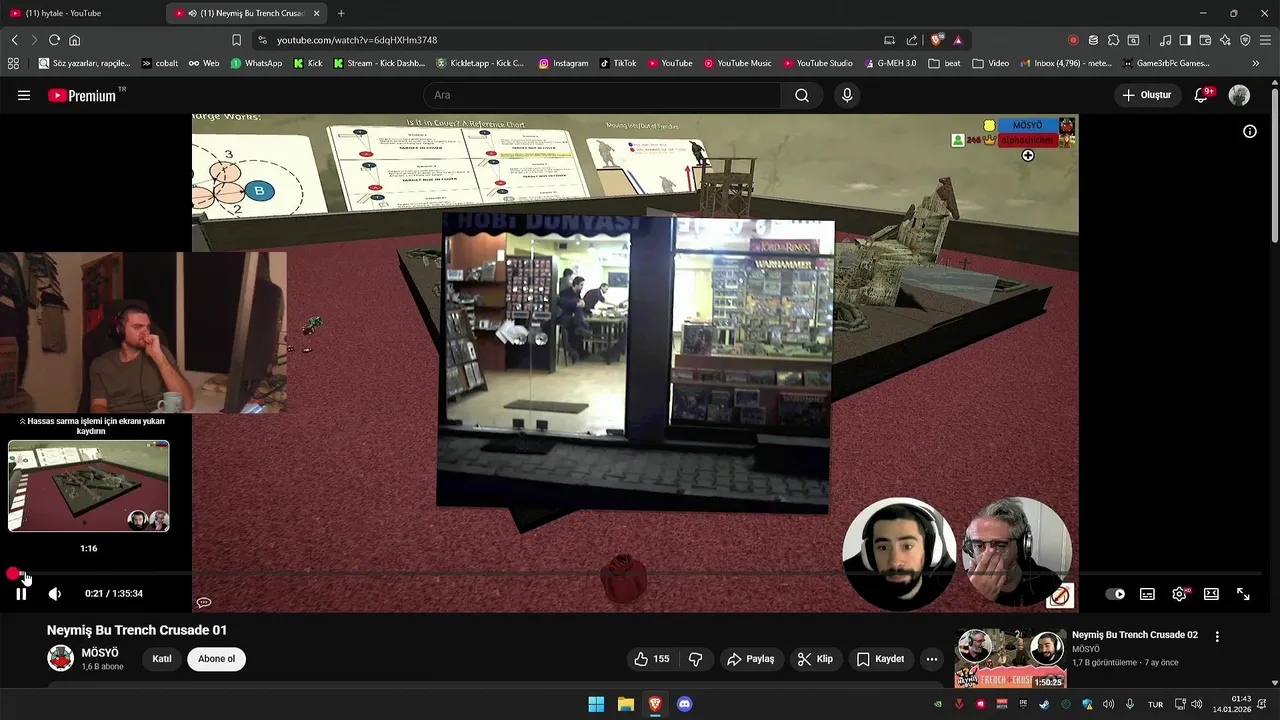This screenshot has width=1280, height=720.
Task: Open chapters icon at player bottom-left
Action: coord(204,602)
